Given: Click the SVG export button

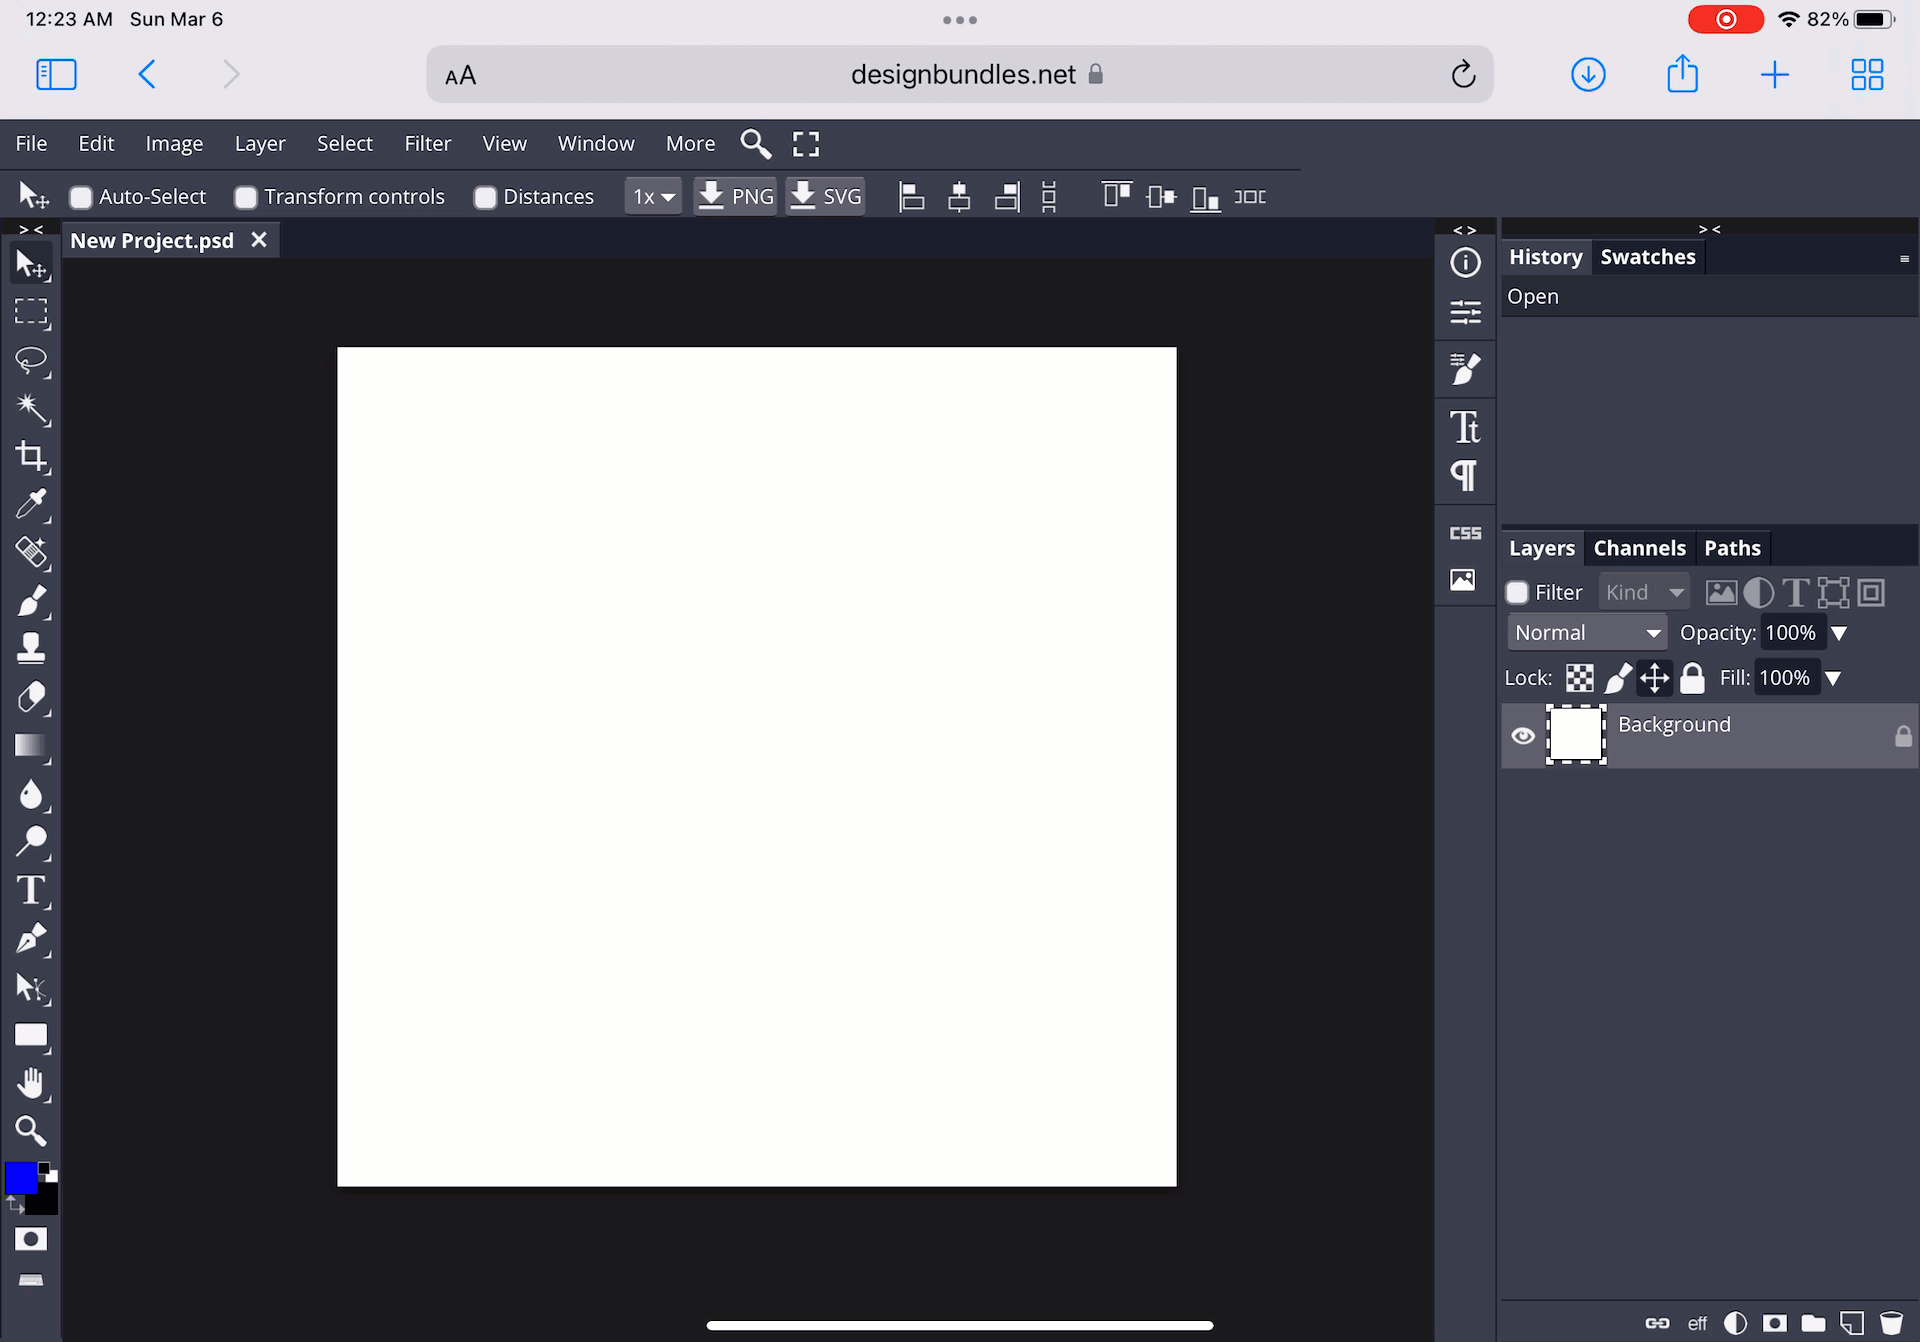Looking at the screenshot, I should pos(826,197).
